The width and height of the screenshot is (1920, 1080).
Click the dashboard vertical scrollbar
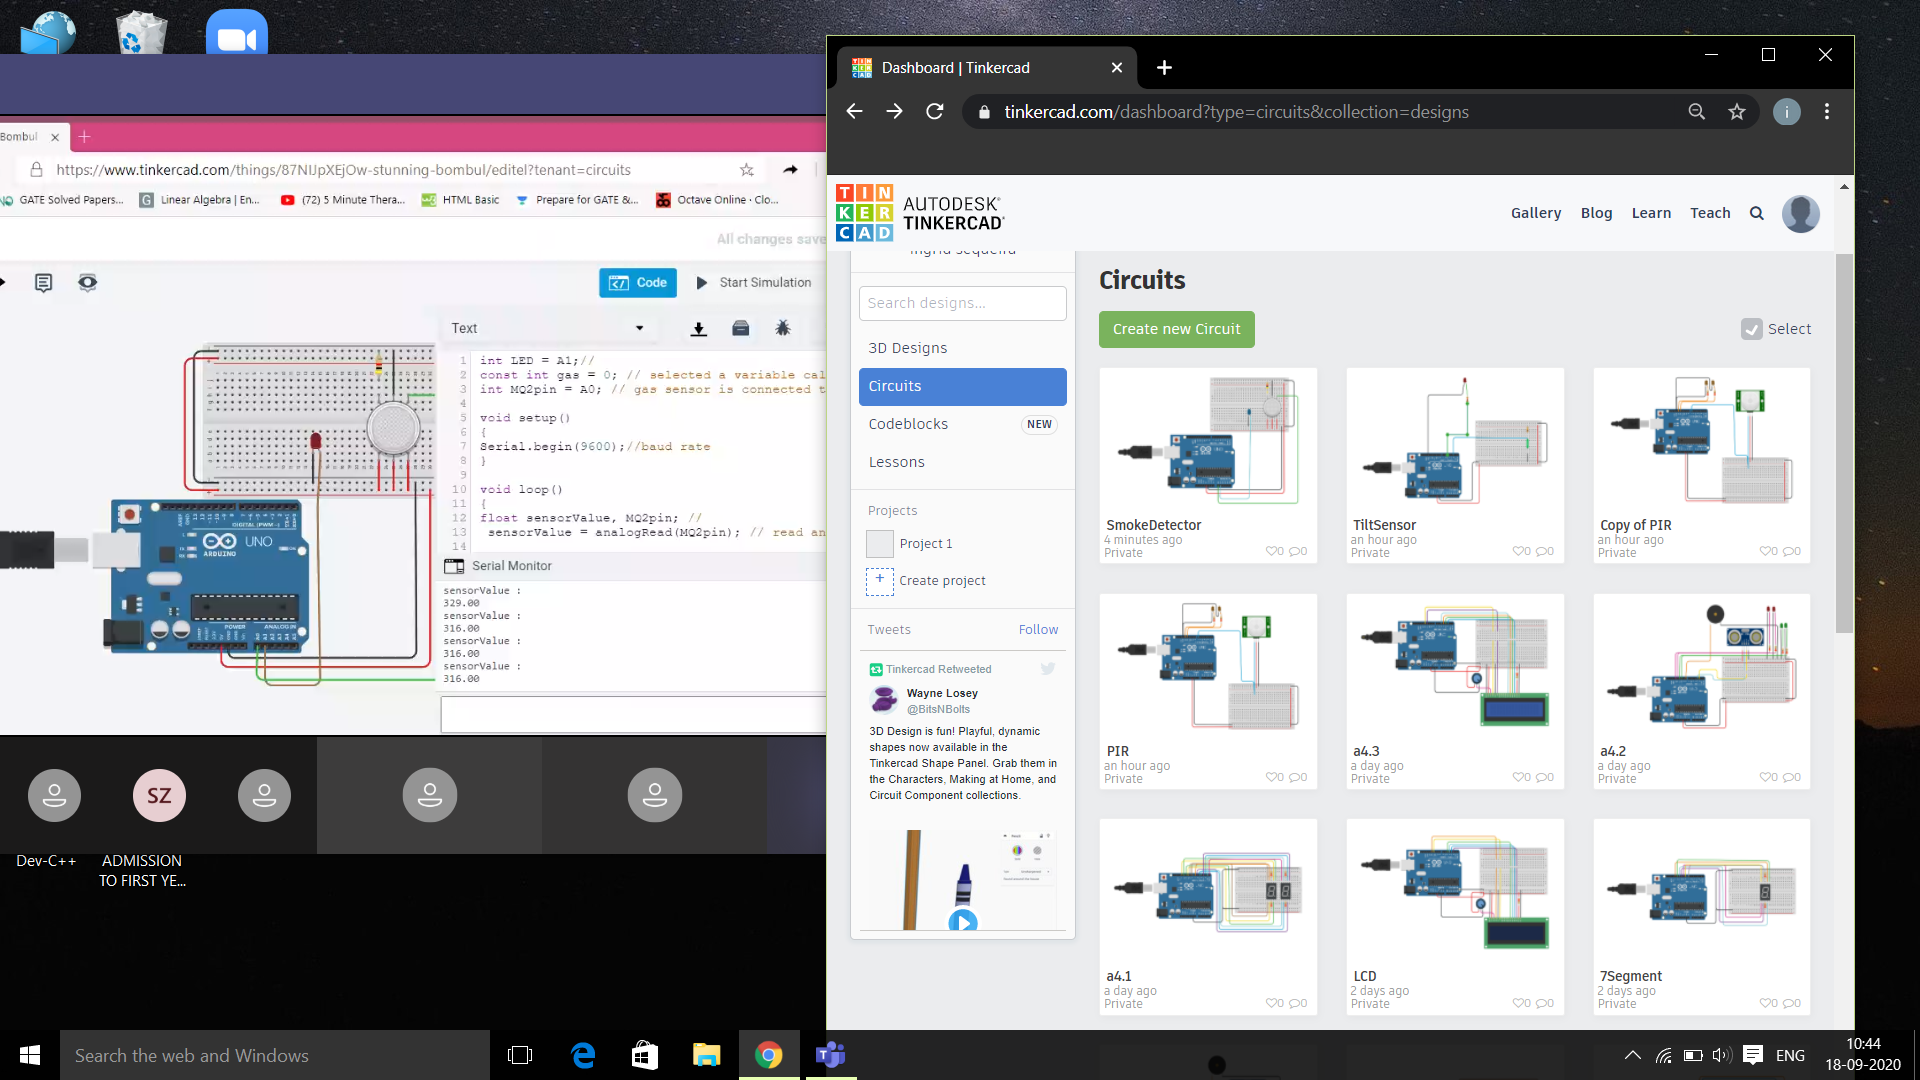point(1844,440)
